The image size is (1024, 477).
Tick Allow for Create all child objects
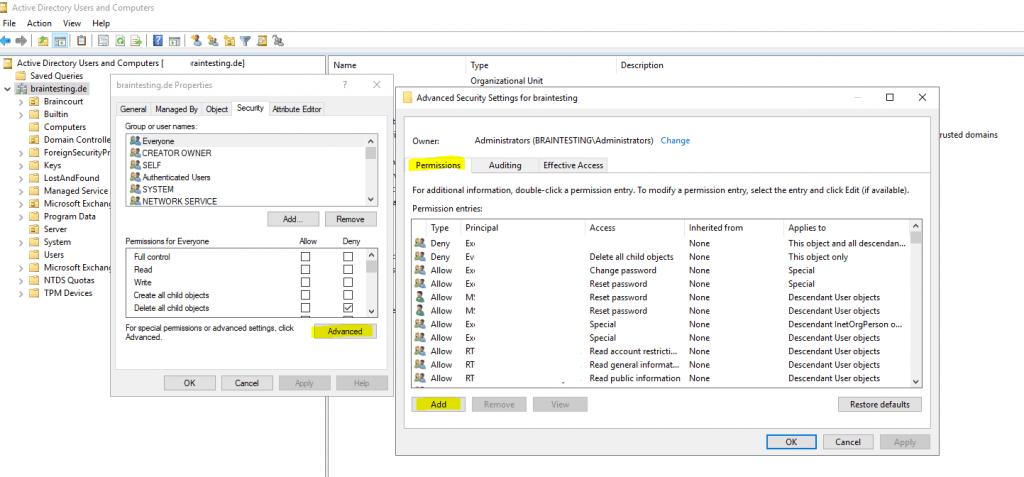(x=305, y=295)
